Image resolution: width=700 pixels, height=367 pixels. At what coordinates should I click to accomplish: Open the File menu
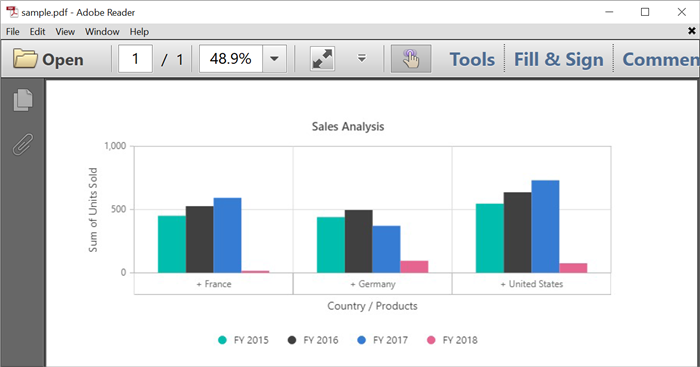(12, 32)
